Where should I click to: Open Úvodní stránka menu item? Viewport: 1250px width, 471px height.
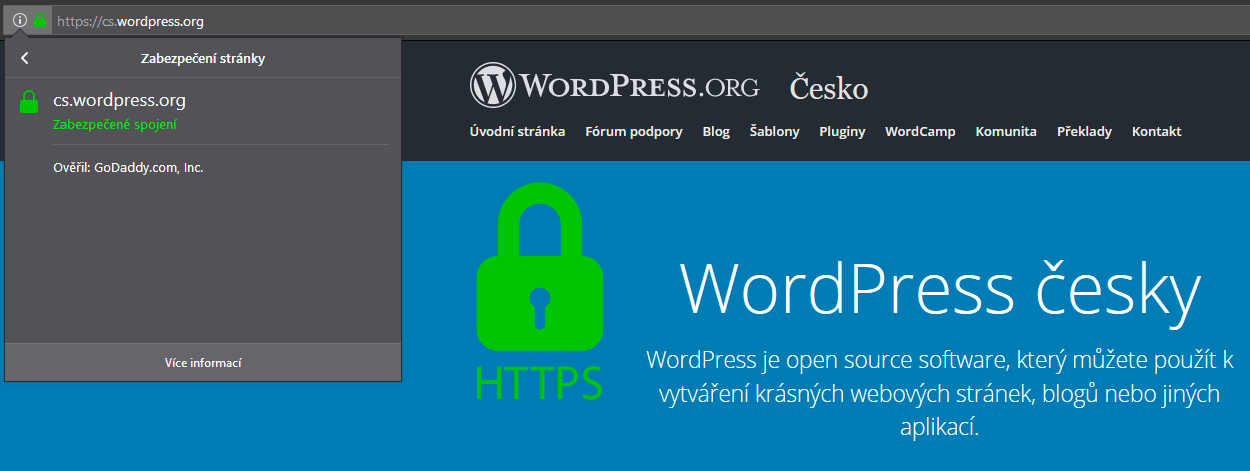(x=518, y=132)
